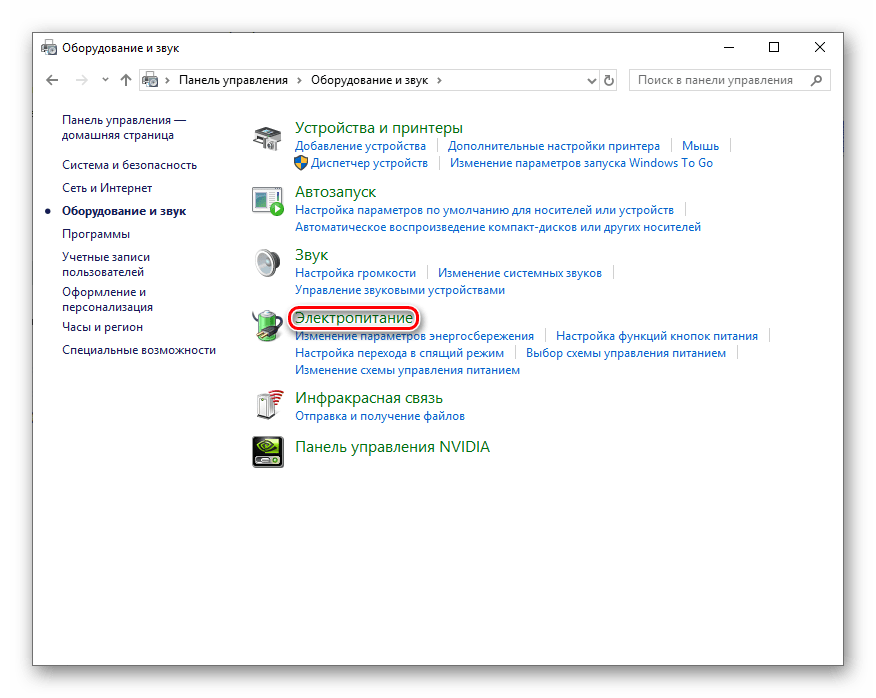Click the Control Panel search field
The width and height of the screenshot is (876, 698).
722,80
